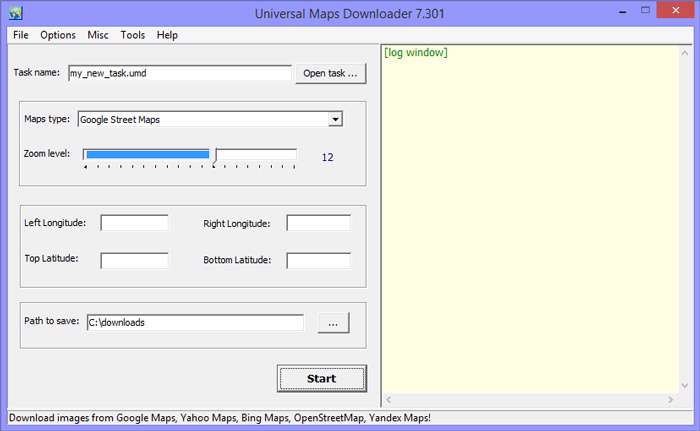700x431 pixels.
Task: Open the File menu
Action: point(21,34)
